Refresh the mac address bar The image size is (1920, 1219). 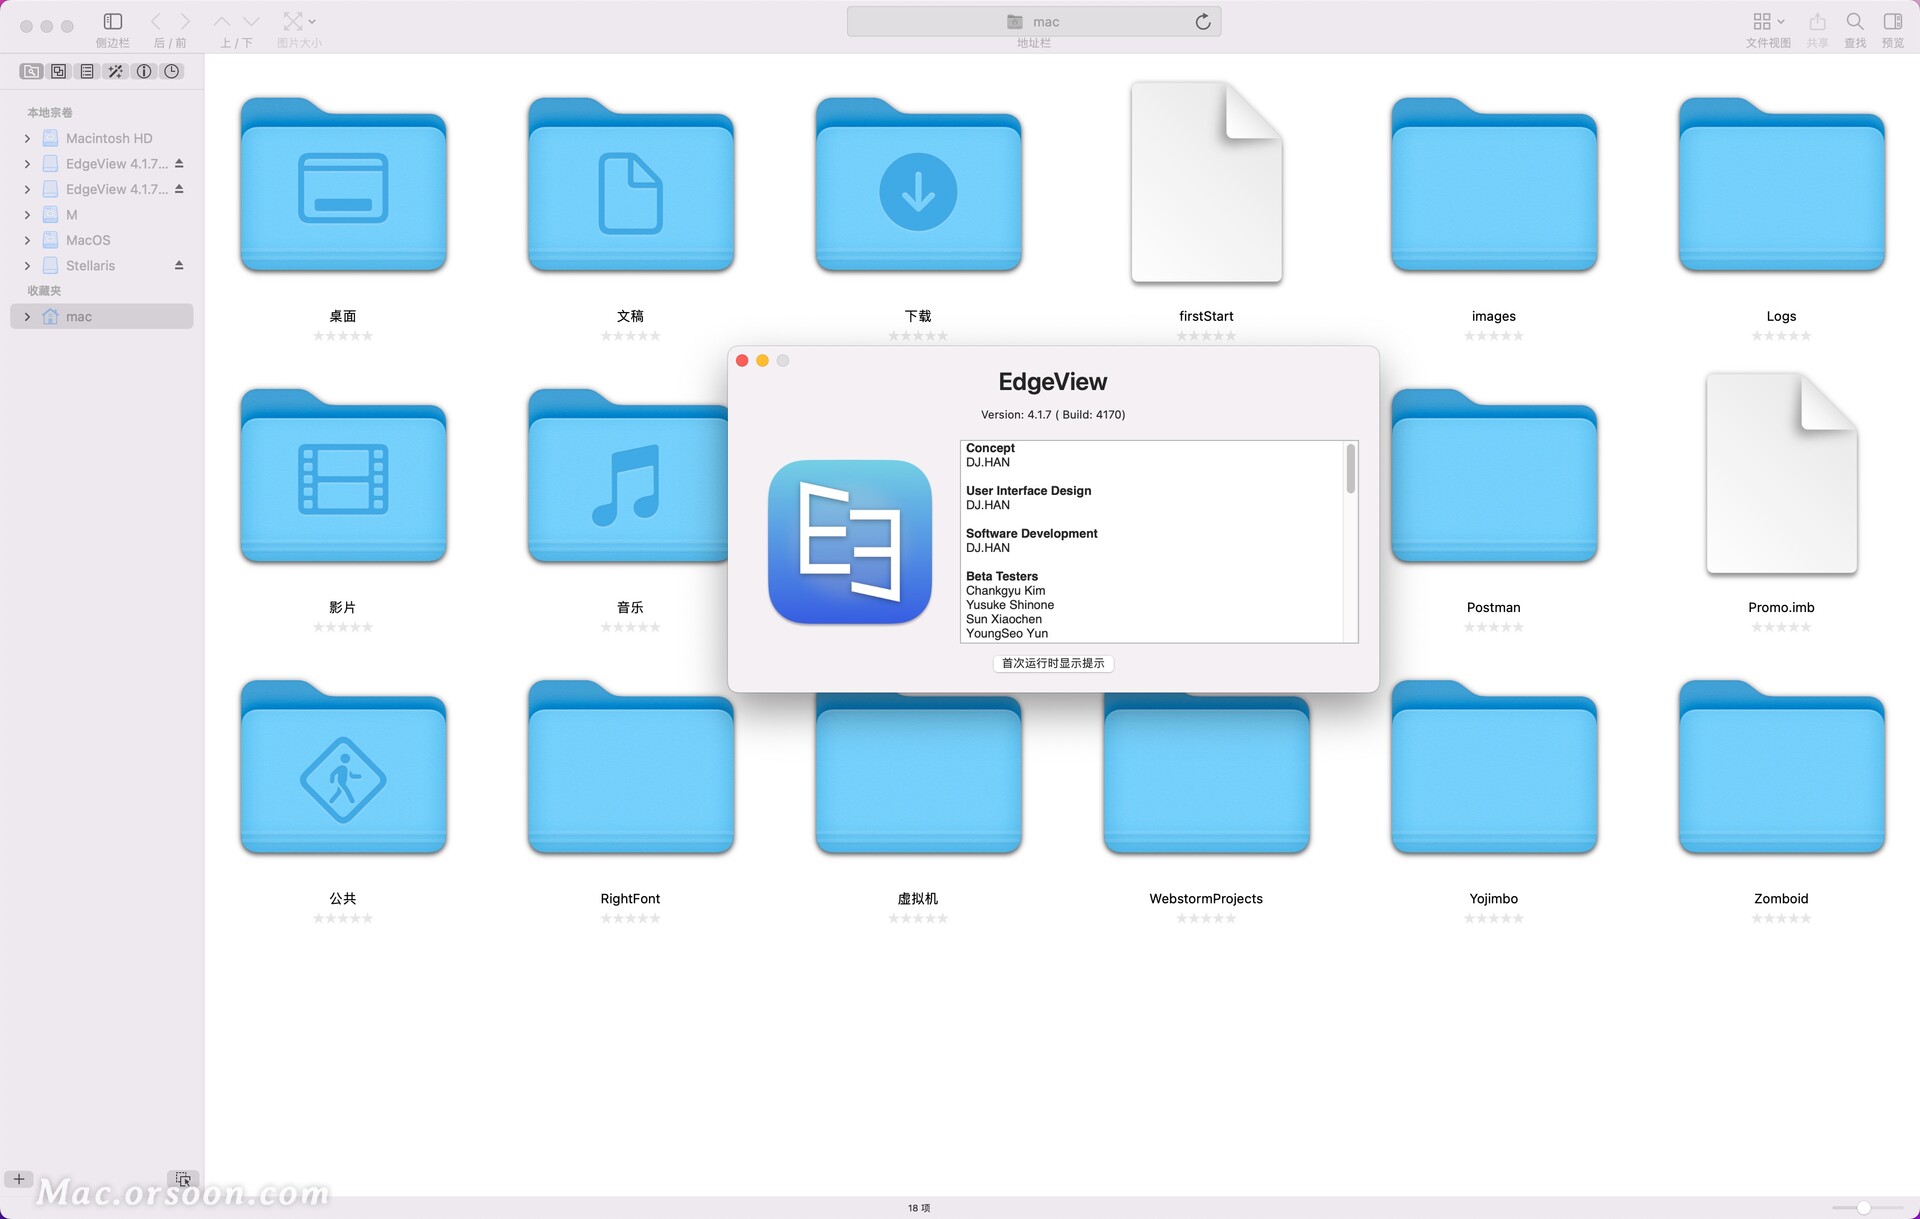pyautogui.click(x=1202, y=21)
